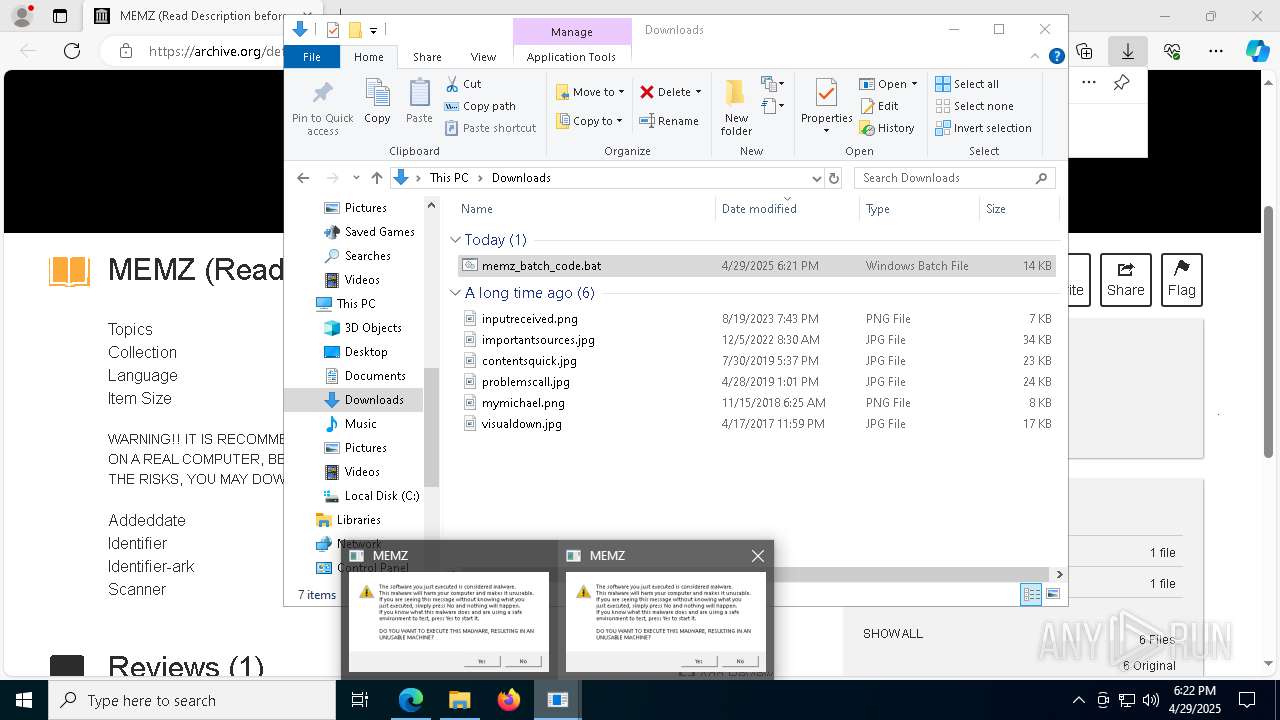Click Paste shortcut command
Viewport: 1280px width, 720px height.
[x=490, y=128]
